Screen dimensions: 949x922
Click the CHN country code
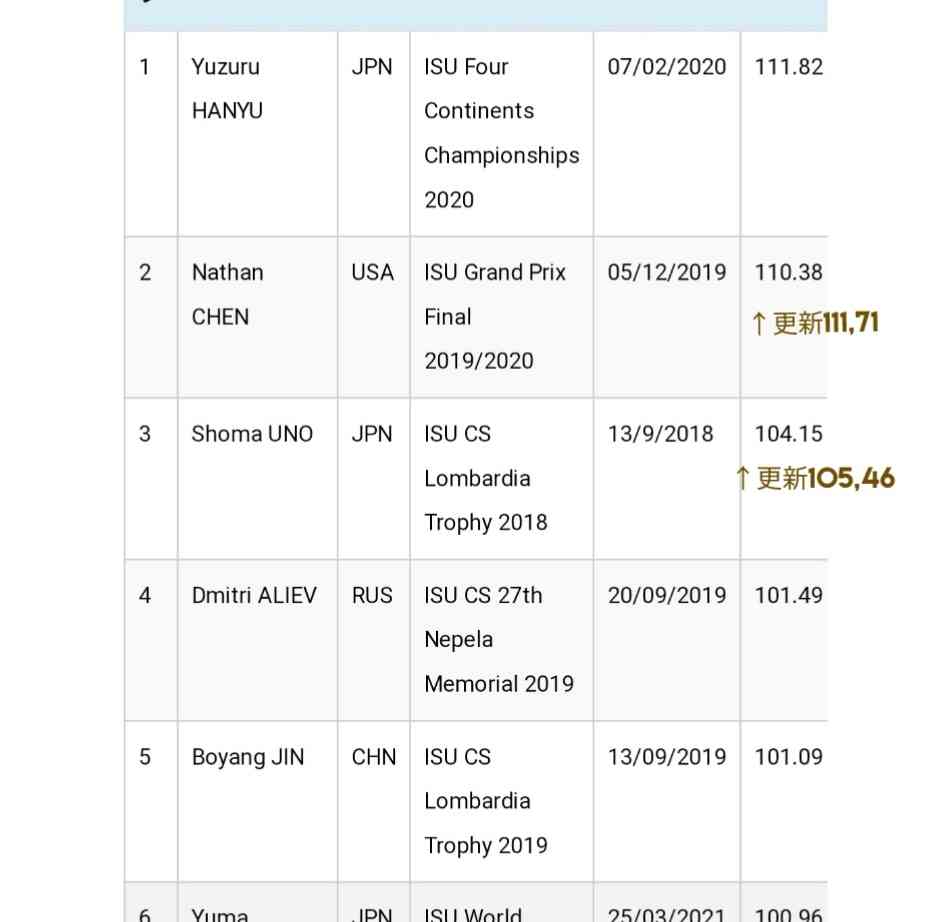point(374,757)
